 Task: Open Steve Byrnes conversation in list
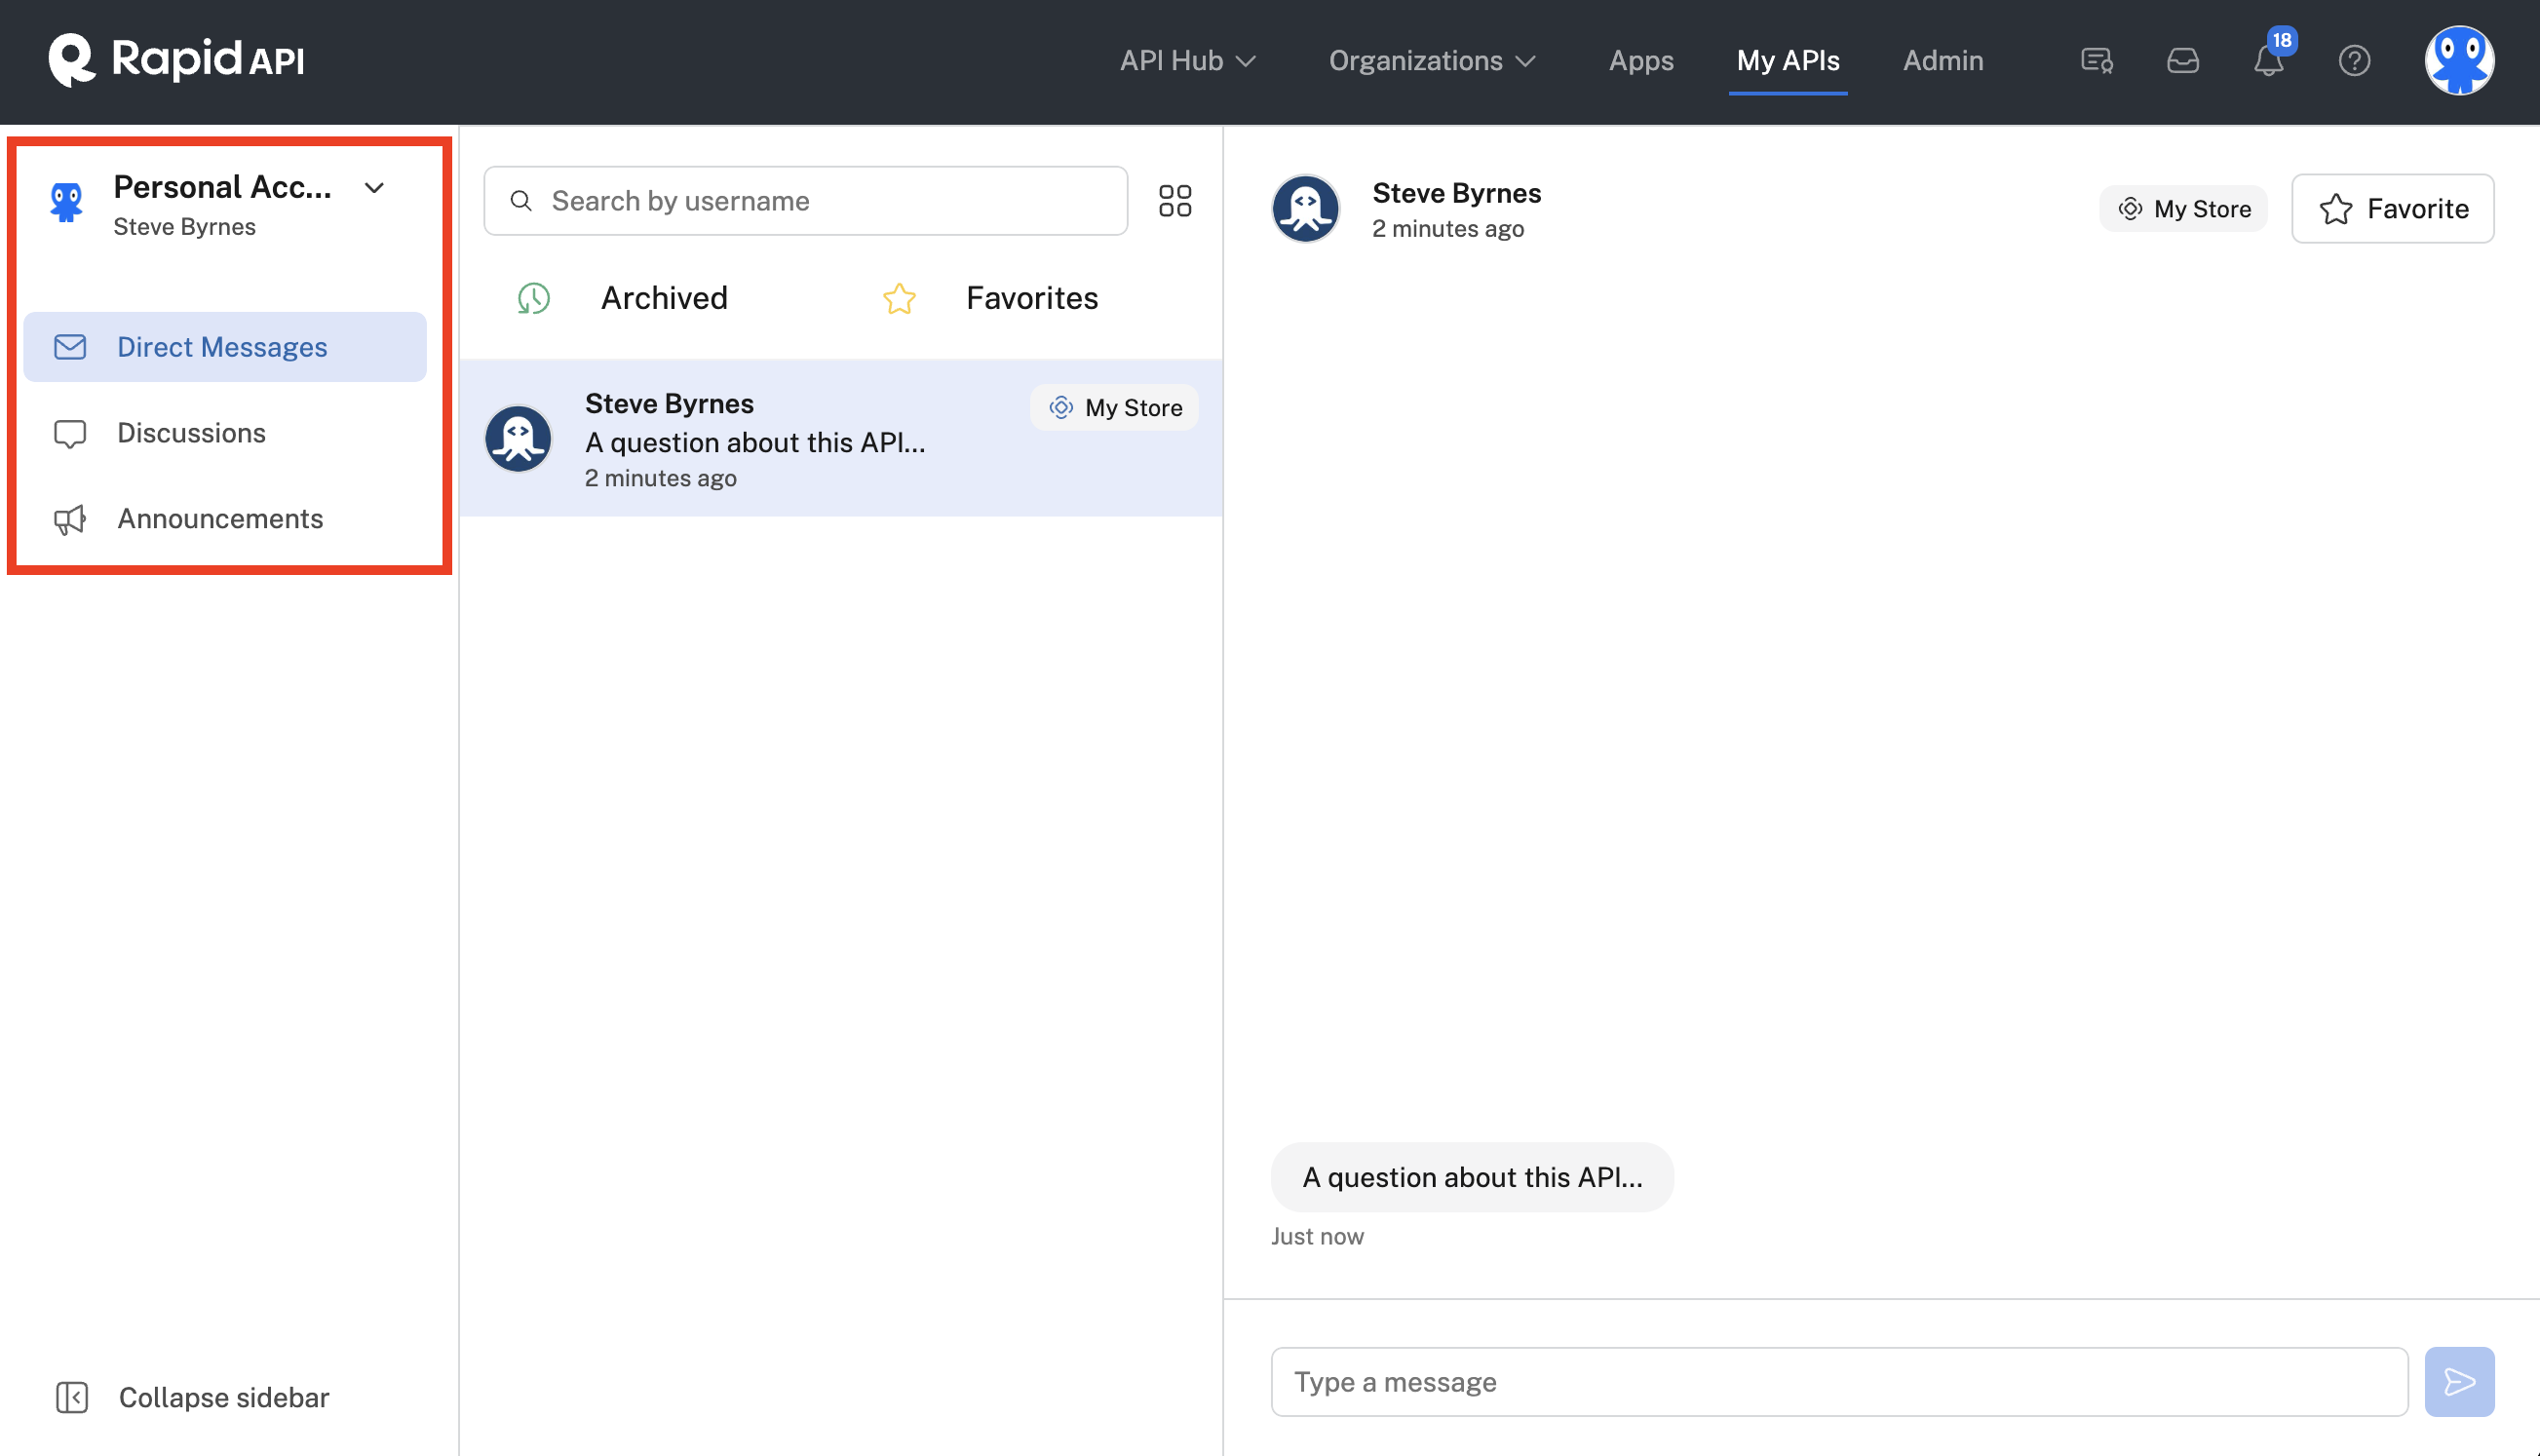pyautogui.click(x=841, y=439)
